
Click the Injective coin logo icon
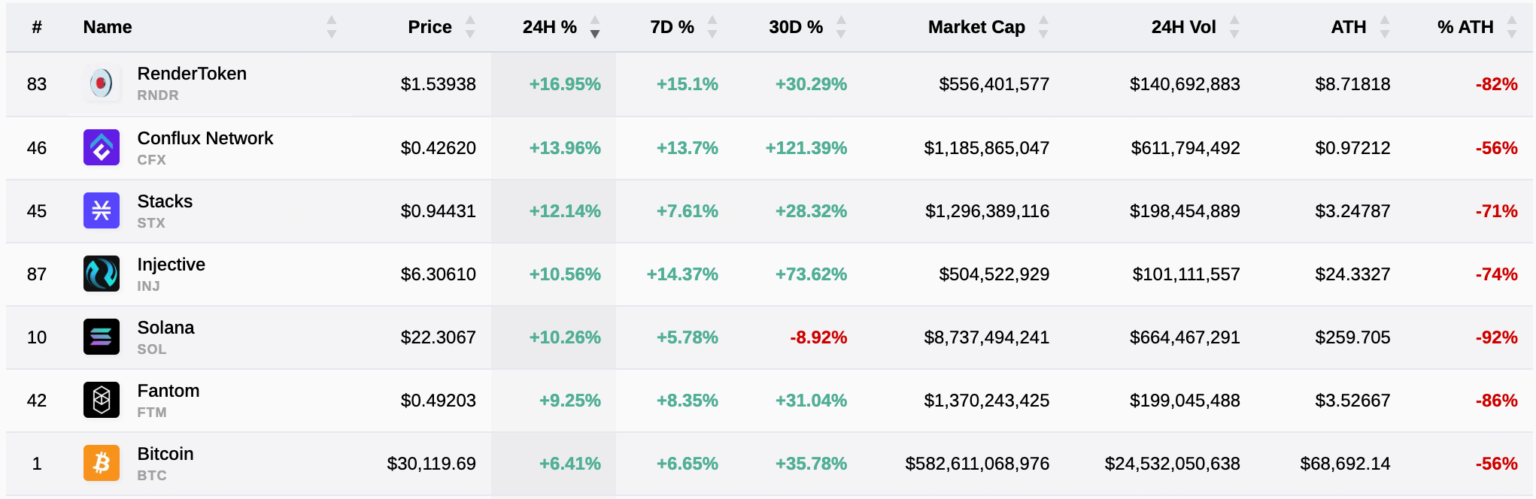pos(101,274)
